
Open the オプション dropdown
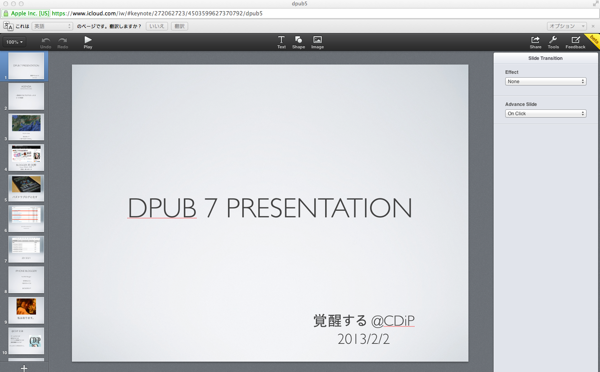pyautogui.click(x=566, y=26)
